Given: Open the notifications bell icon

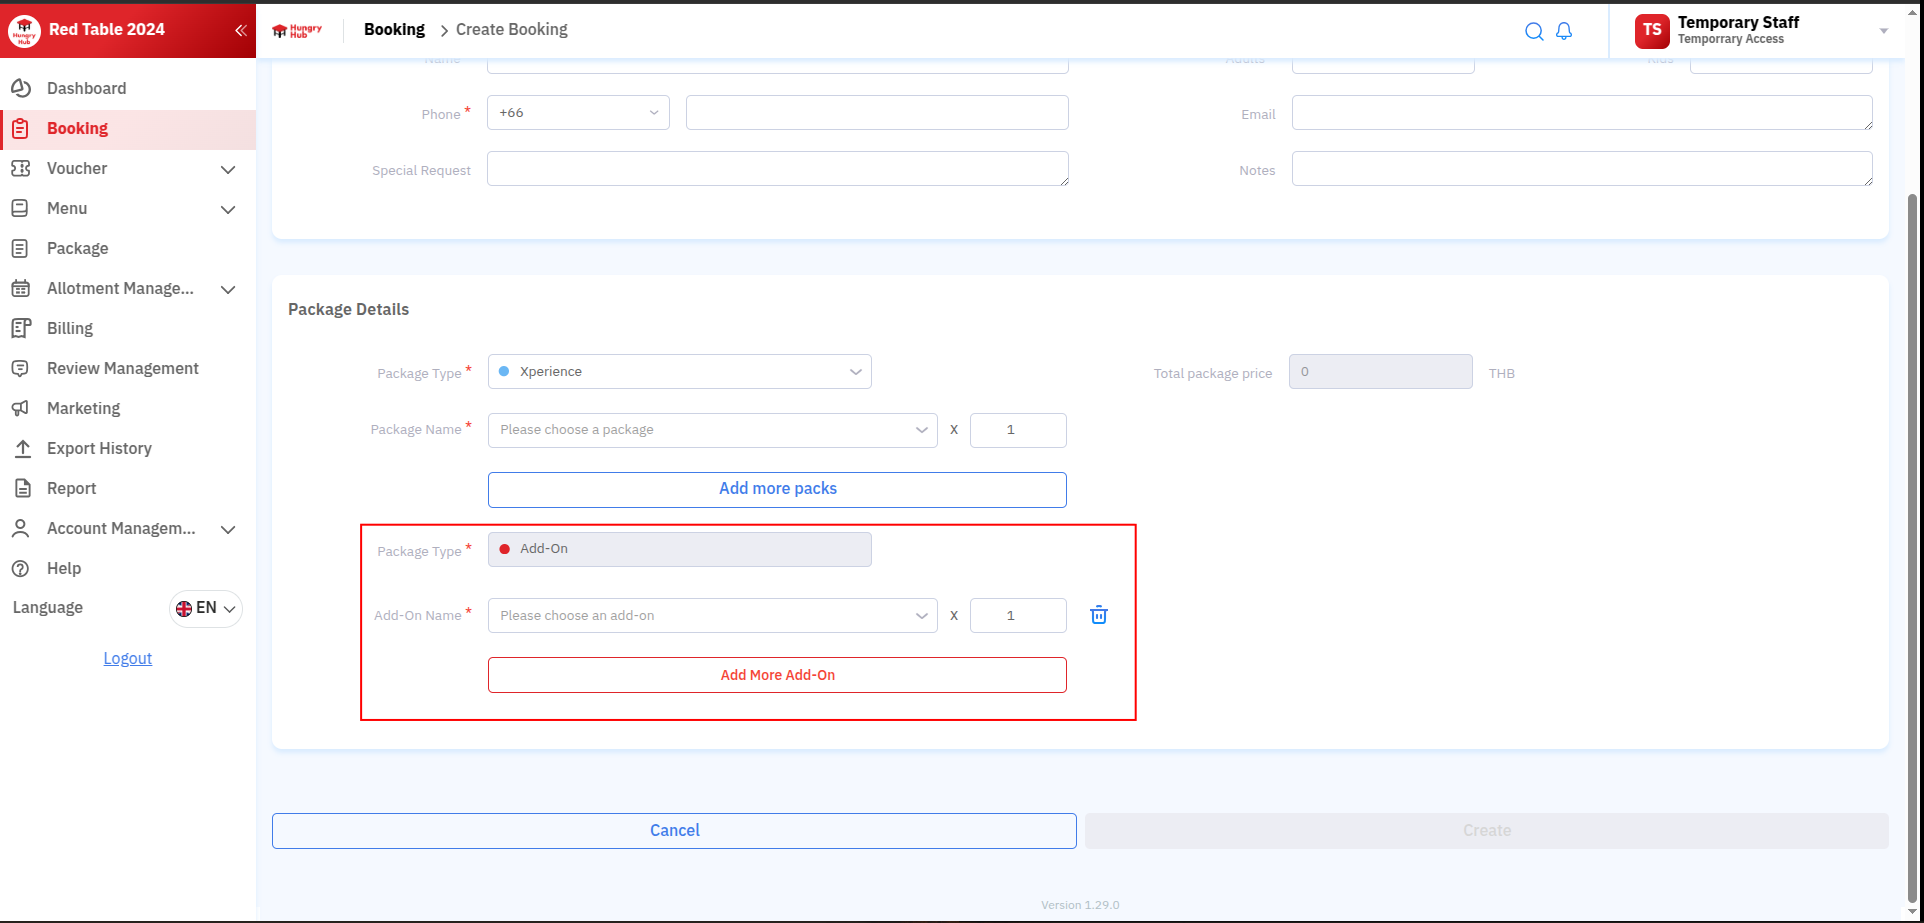Looking at the screenshot, I should [x=1564, y=31].
